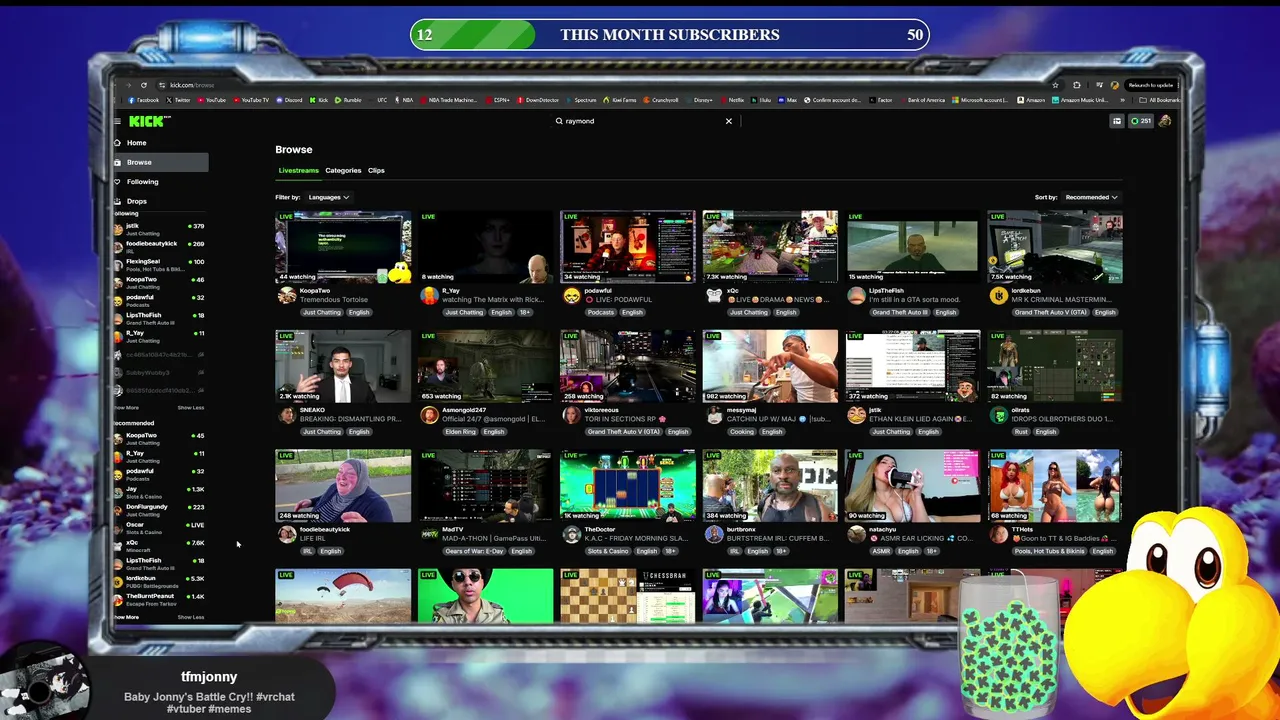The height and width of the screenshot is (720, 1280).
Task: Click the green points counter showing 251
Action: tap(1141, 121)
